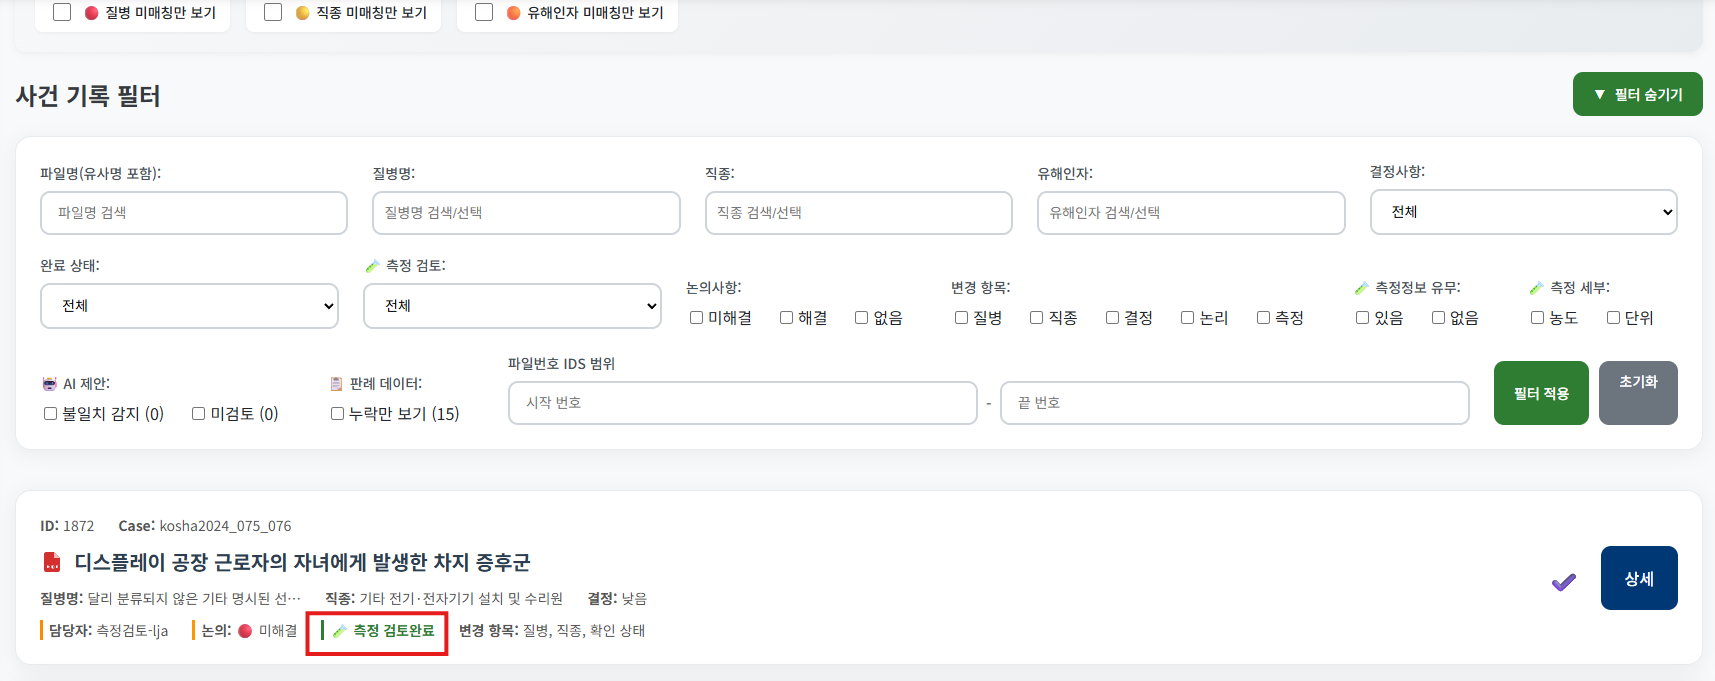Toggle the 질병 미매칭만 보기 checkbox
The image size is (1715, 681).
tap(62, 12)
